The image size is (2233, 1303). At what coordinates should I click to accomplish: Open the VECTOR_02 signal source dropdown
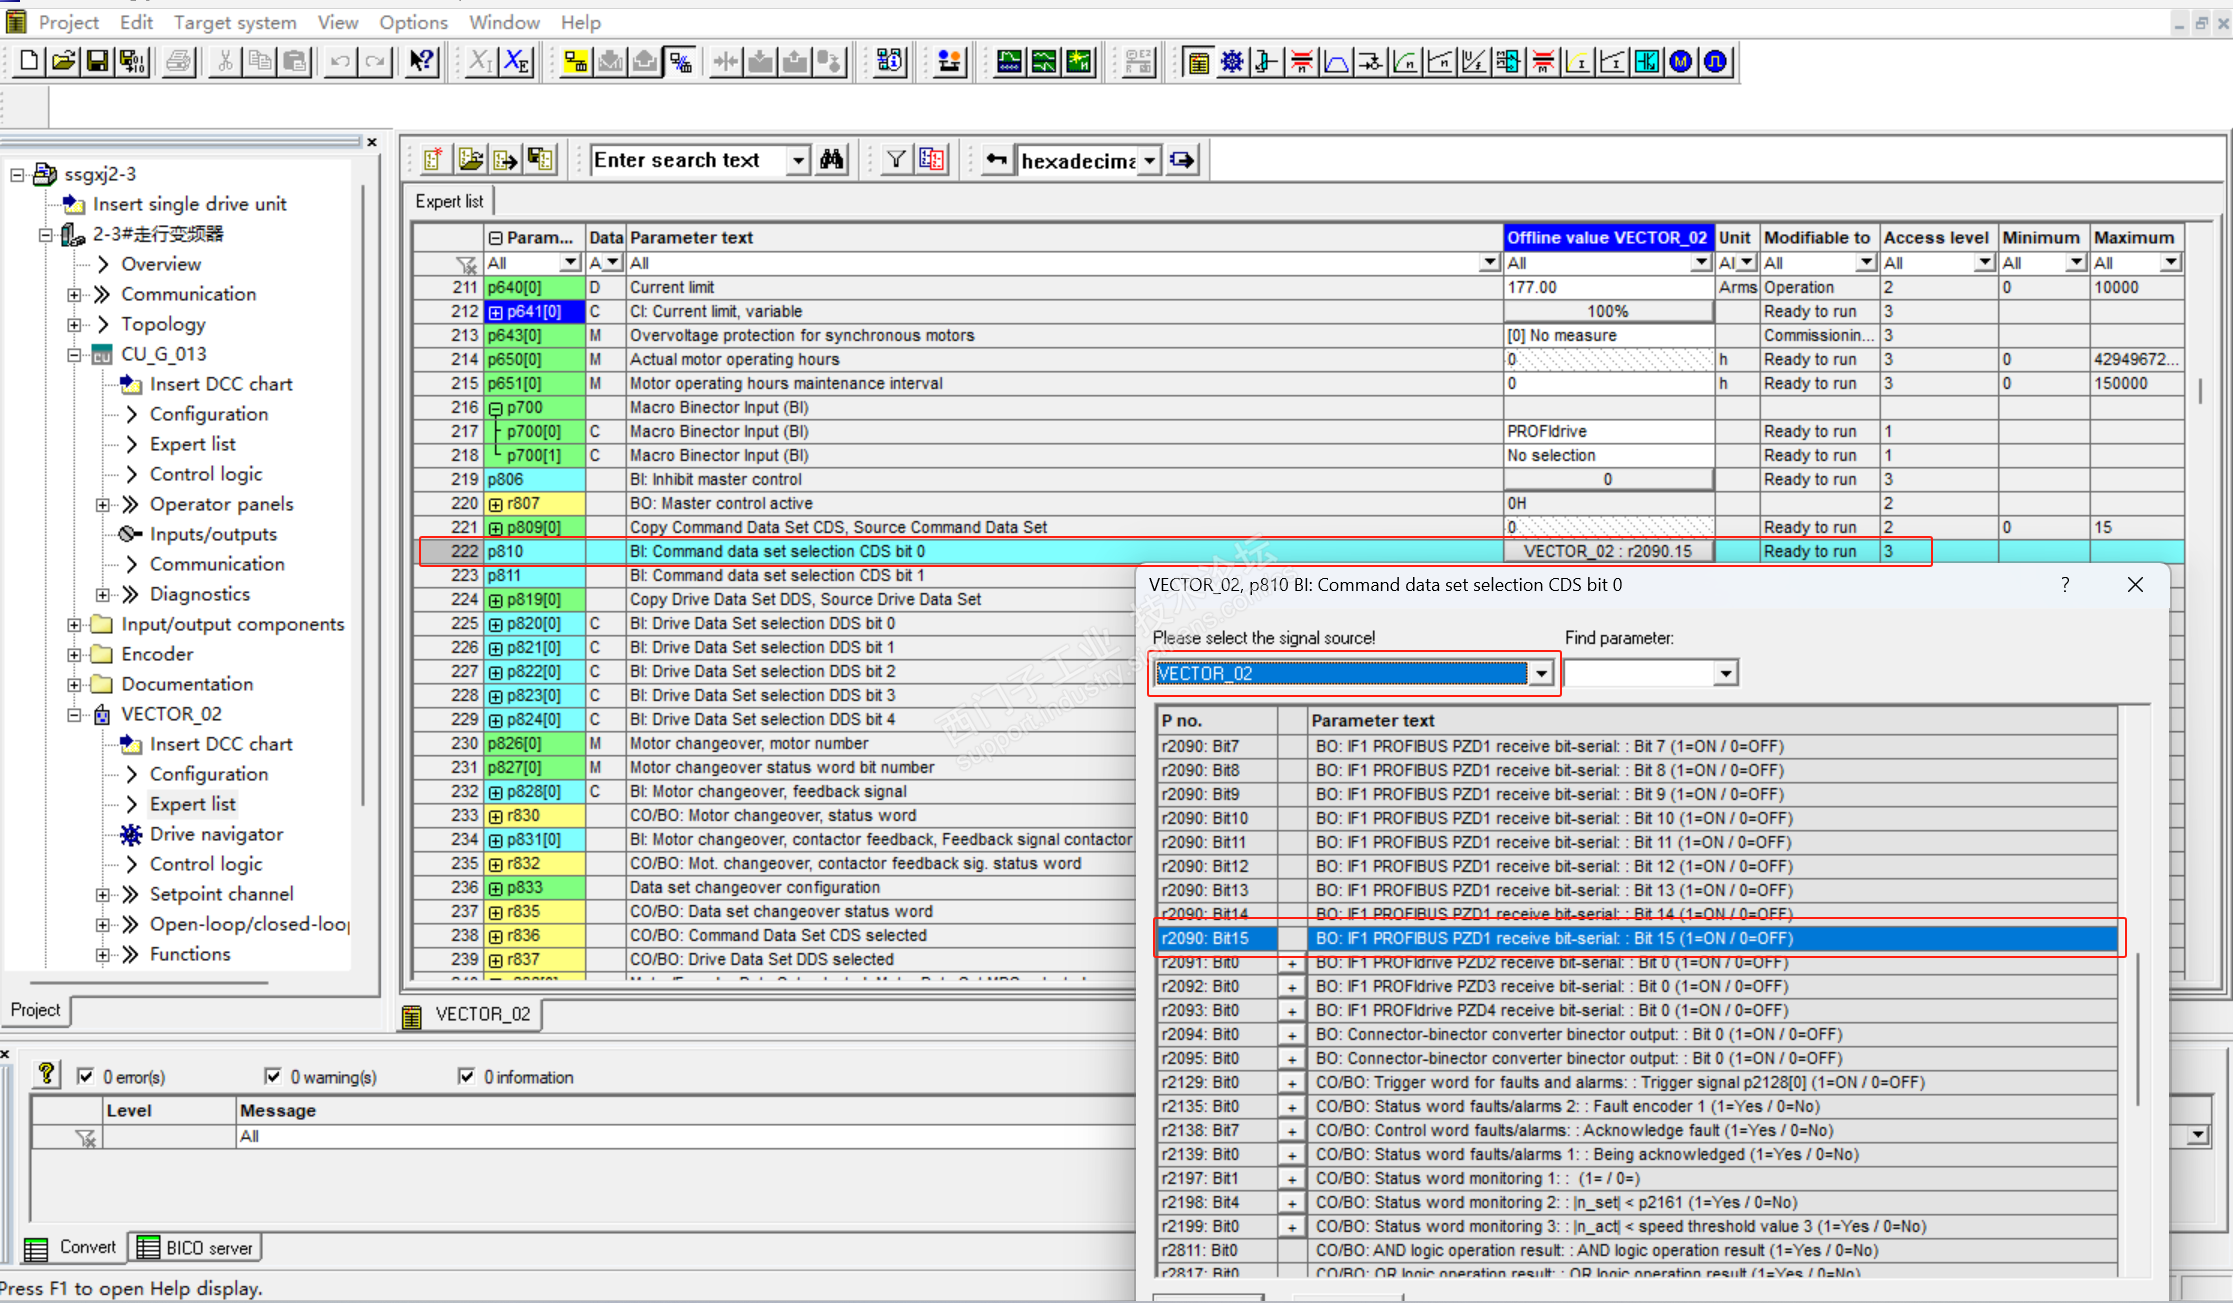pyautogui.click(x=1541, y=674)
